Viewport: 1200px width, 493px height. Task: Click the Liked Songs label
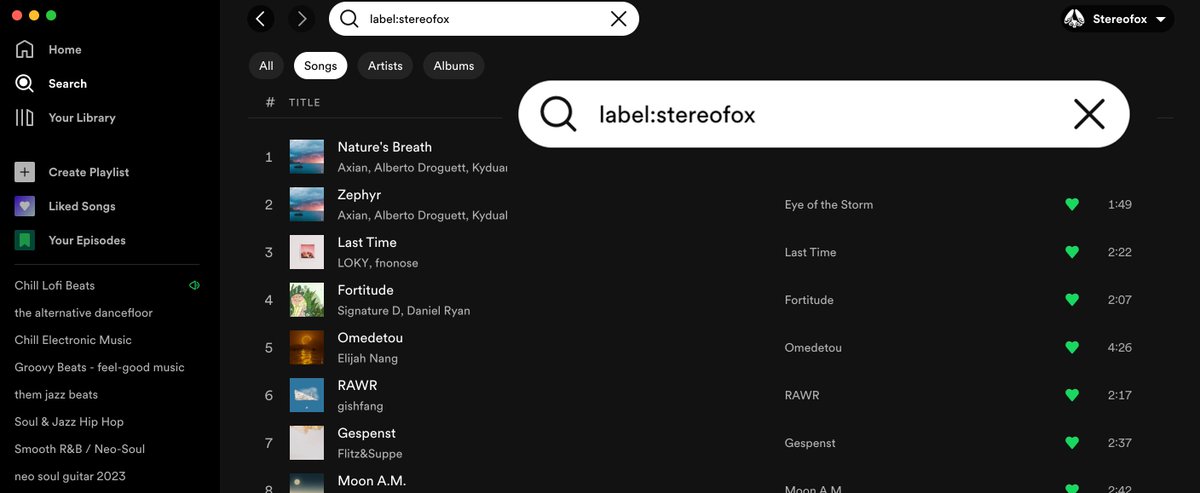click(x=82, y=206)
